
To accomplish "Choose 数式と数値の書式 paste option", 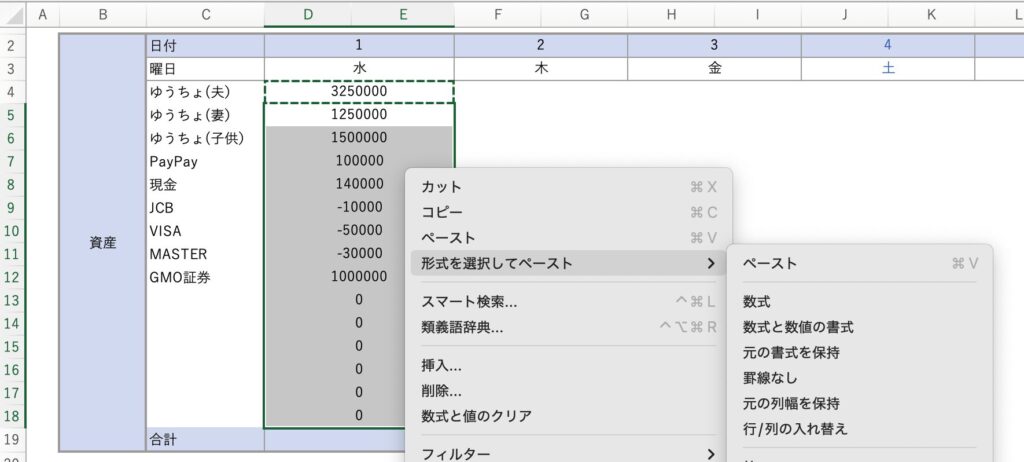I will coord(798,327).
